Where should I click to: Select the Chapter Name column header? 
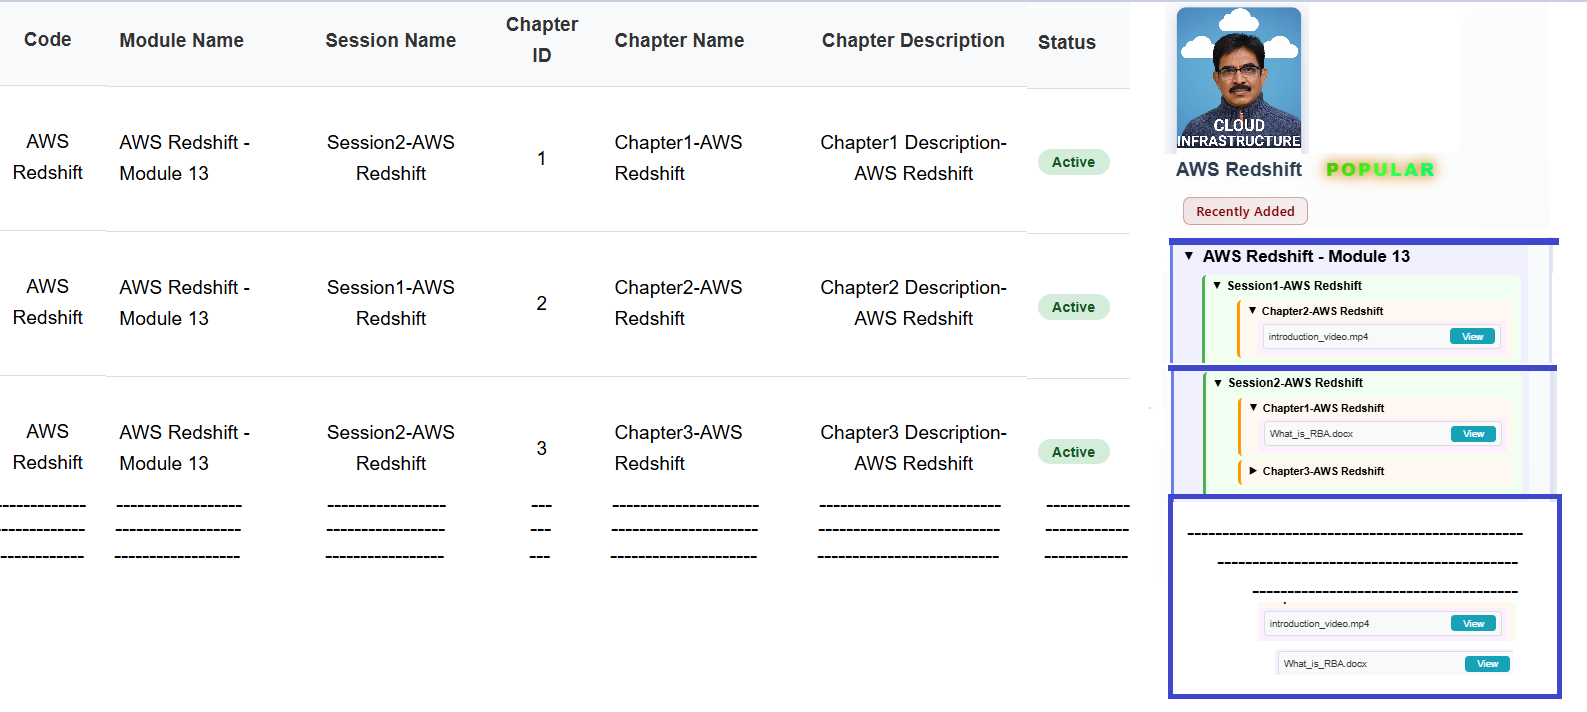pyautogui.click(x=679, y=41)
